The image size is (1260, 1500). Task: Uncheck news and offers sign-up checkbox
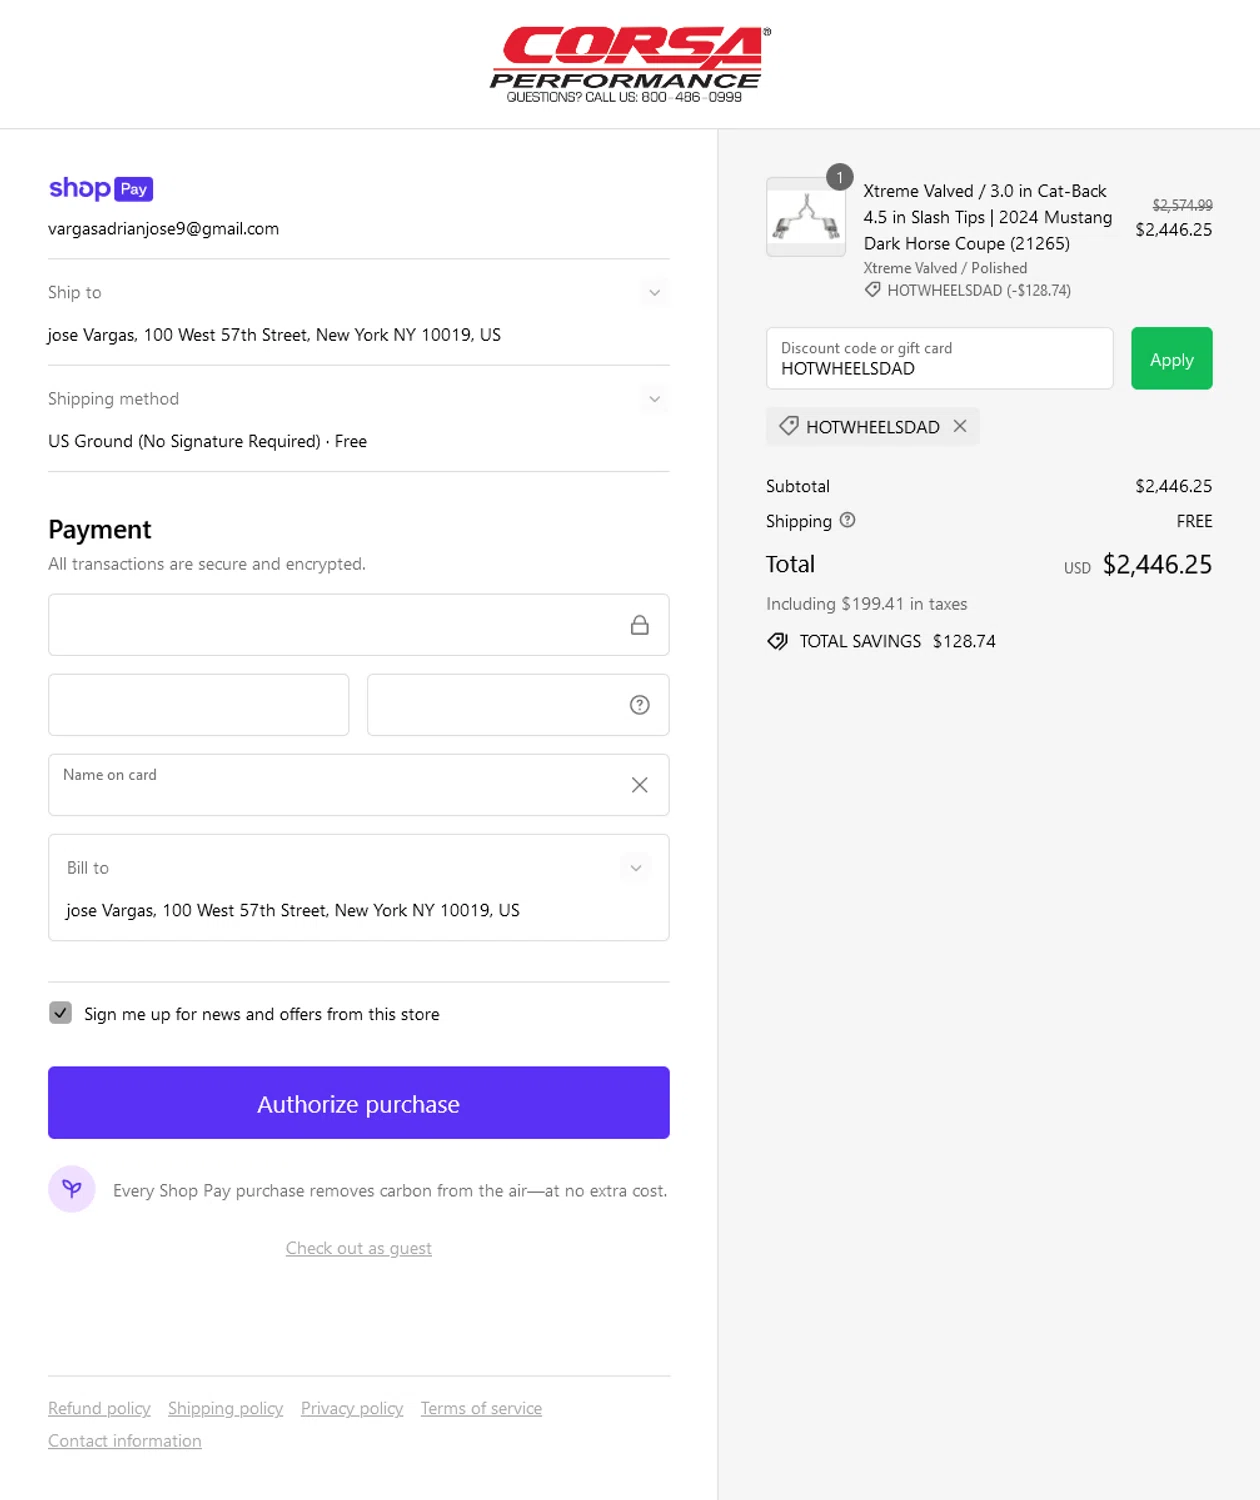(x=61, y=1013)
